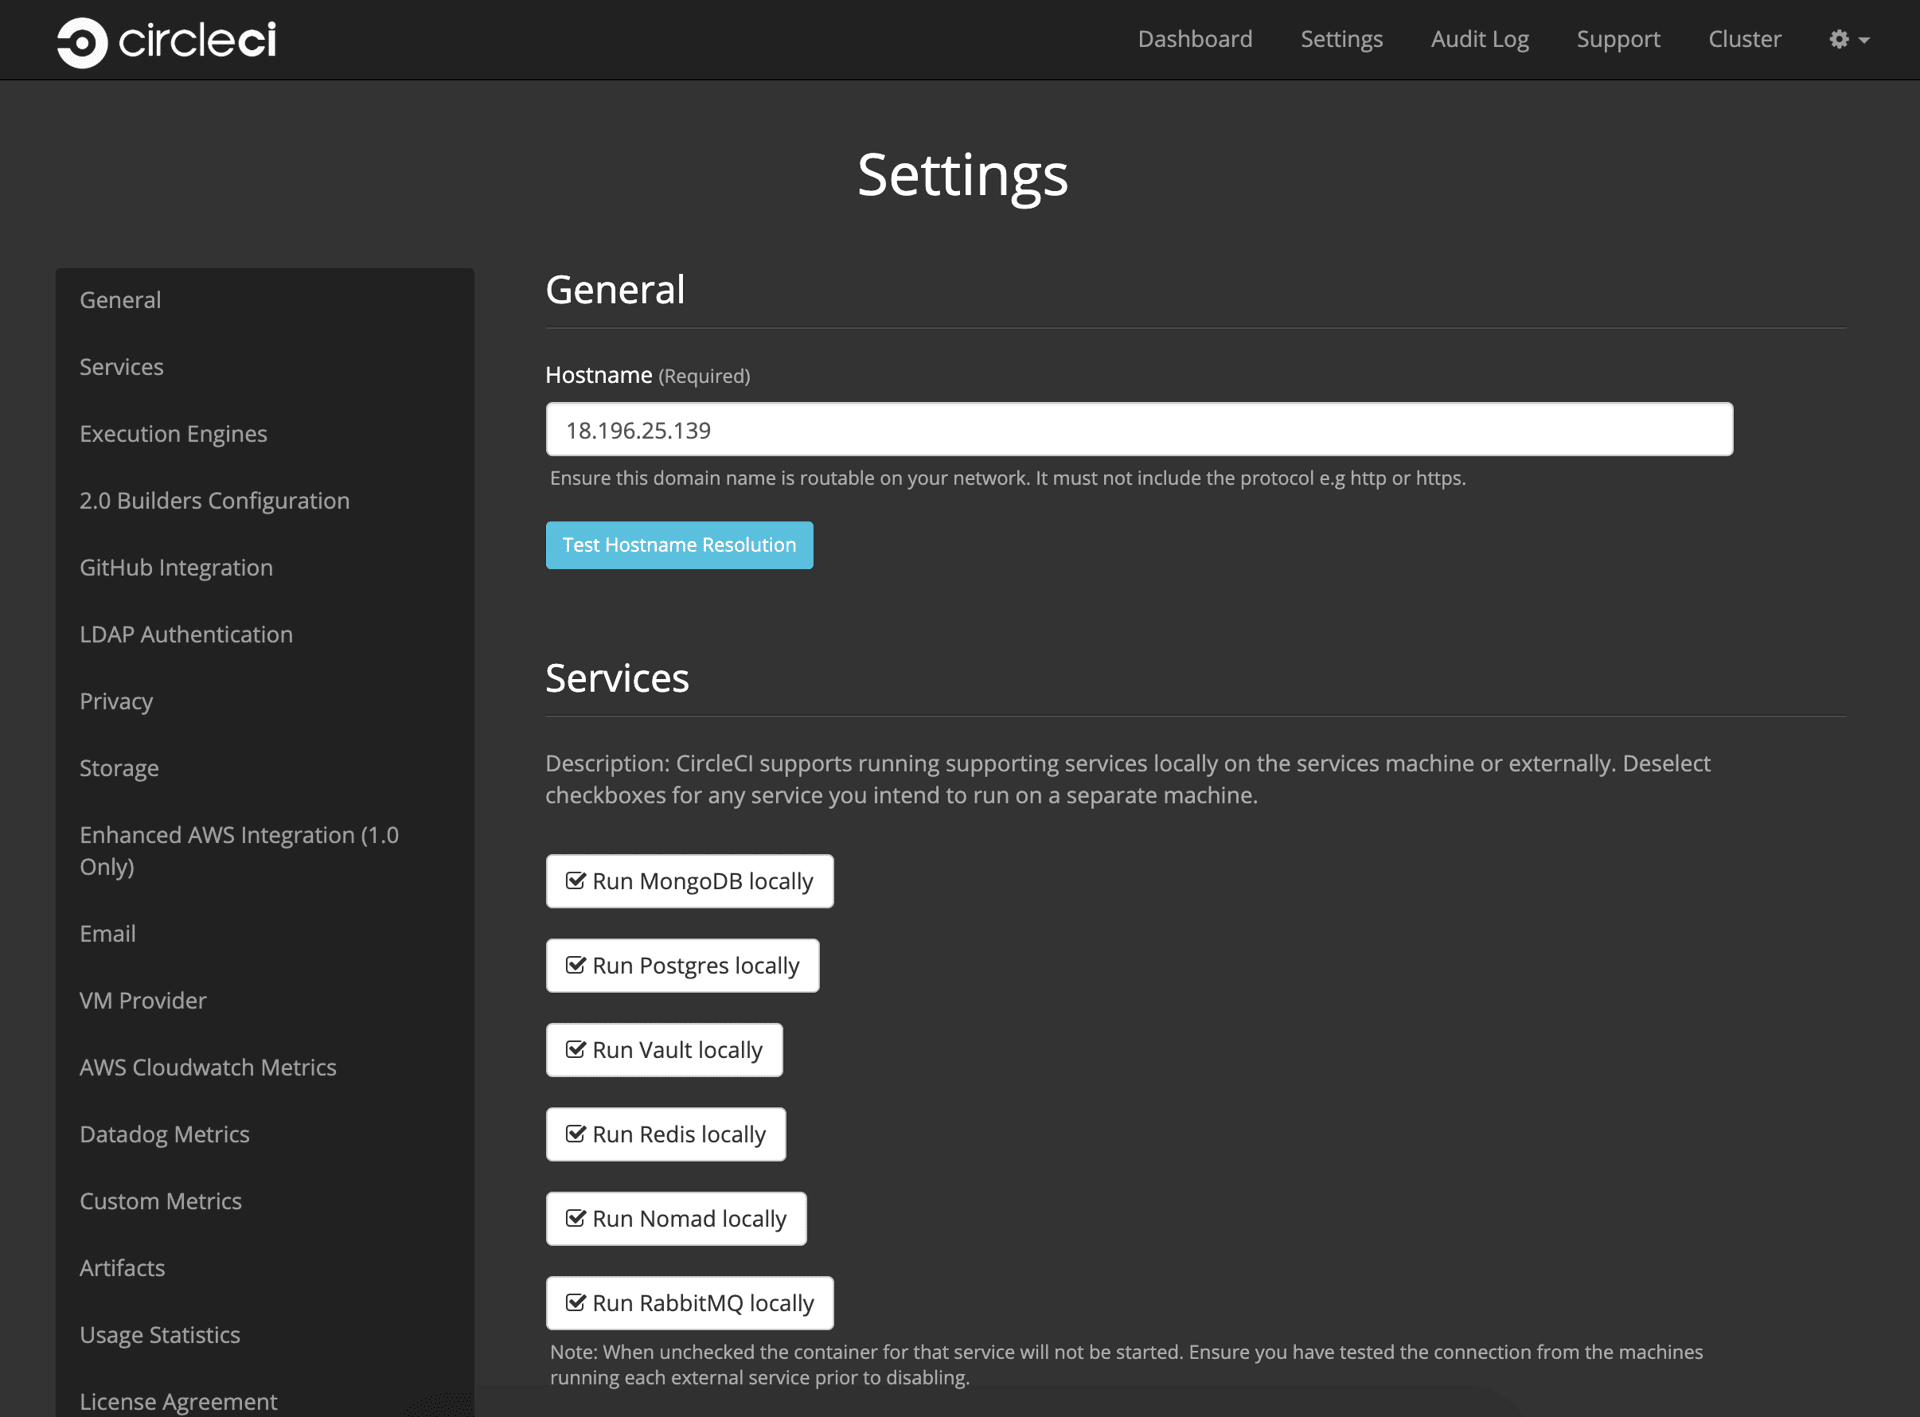1920x1417 pixels.
Task: Toggle Run MongoDB locally checkbox
Action: pos(689,881)
